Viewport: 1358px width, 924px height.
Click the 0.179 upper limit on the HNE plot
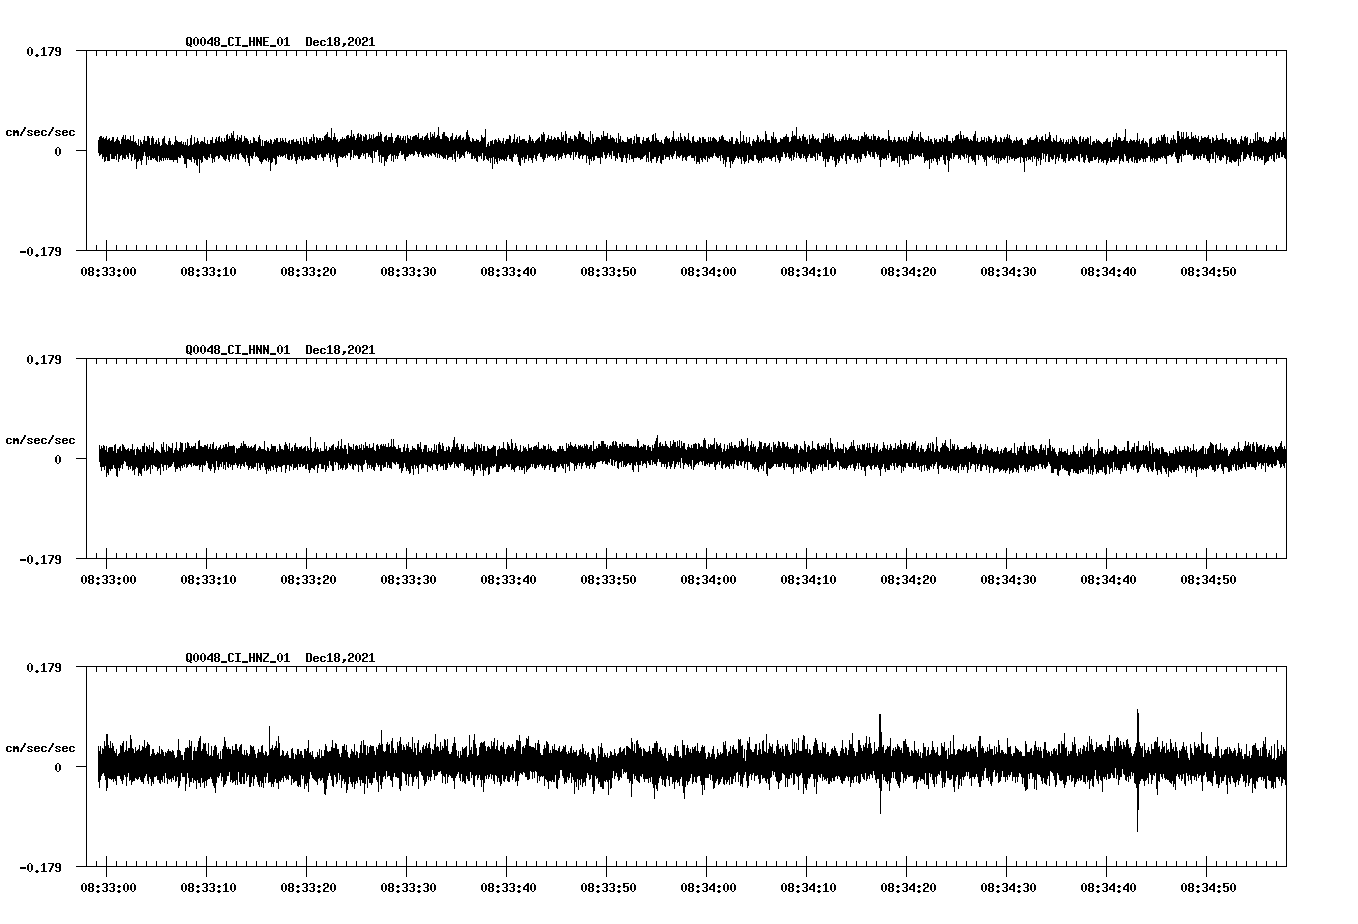(44, 51)
